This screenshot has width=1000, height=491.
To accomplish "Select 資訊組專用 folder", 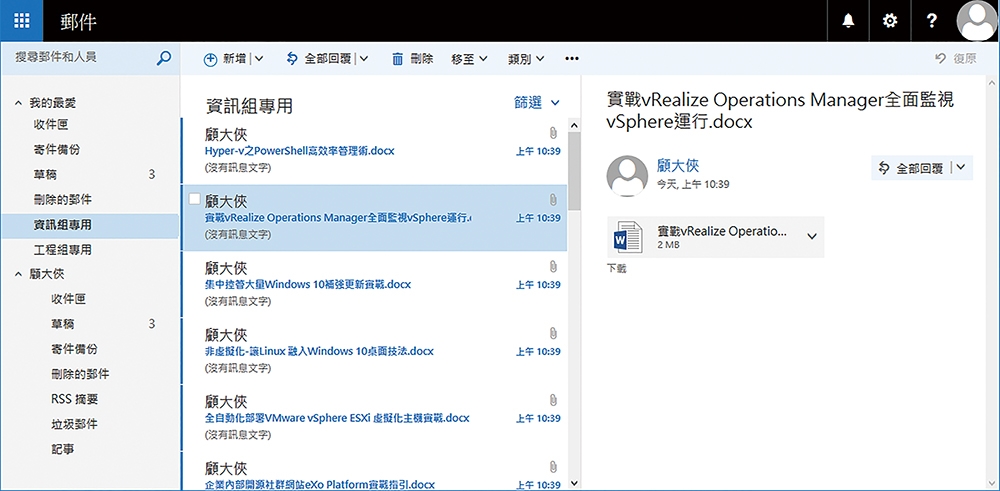I will [89, 225].
